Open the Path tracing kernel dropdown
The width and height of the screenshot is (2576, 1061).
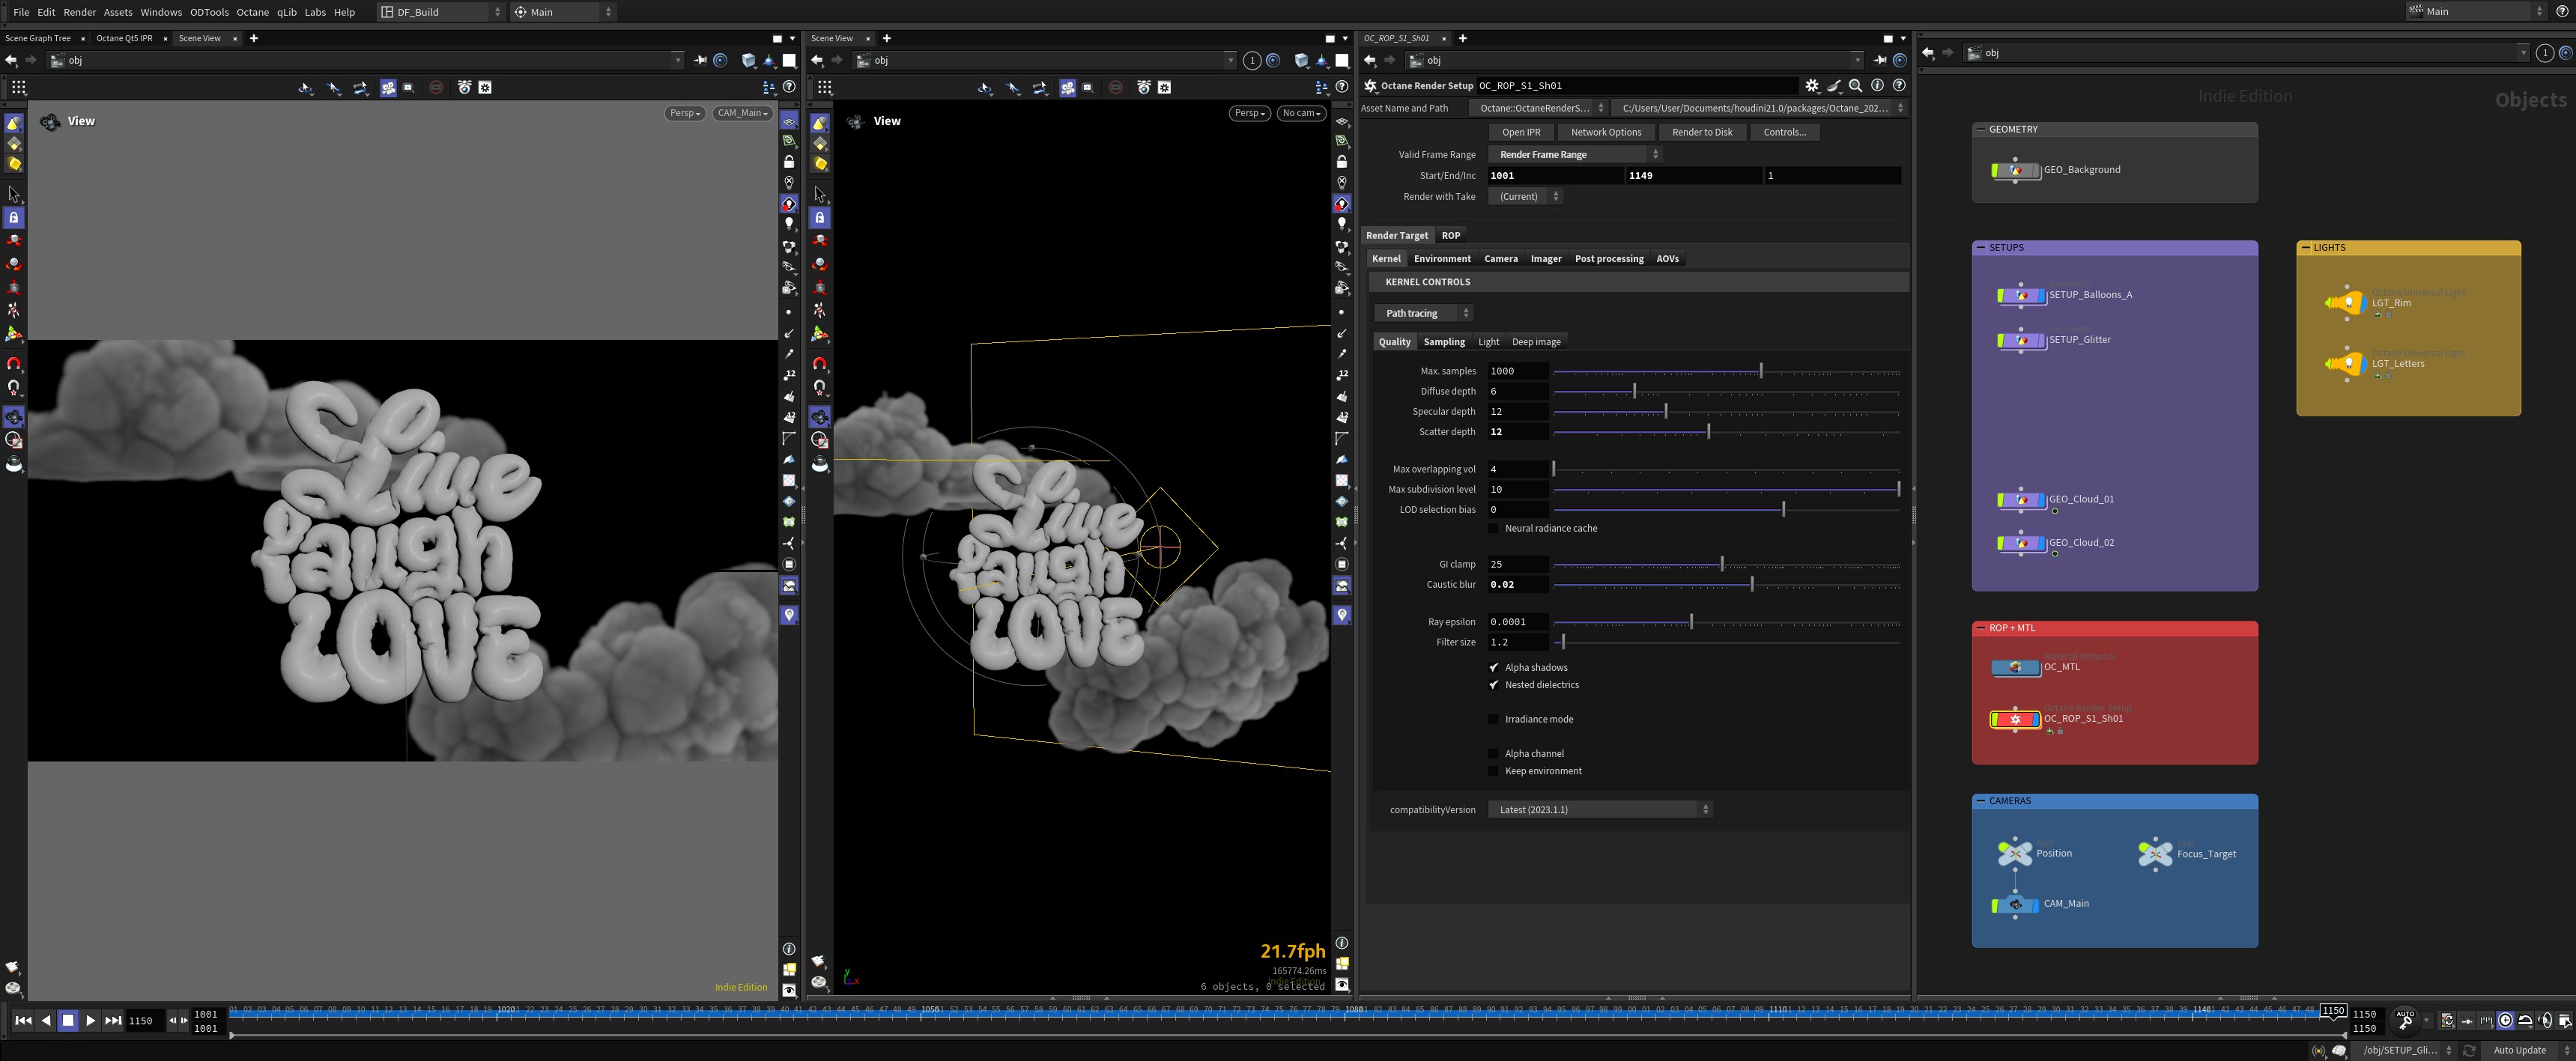tap(1424, 314)
